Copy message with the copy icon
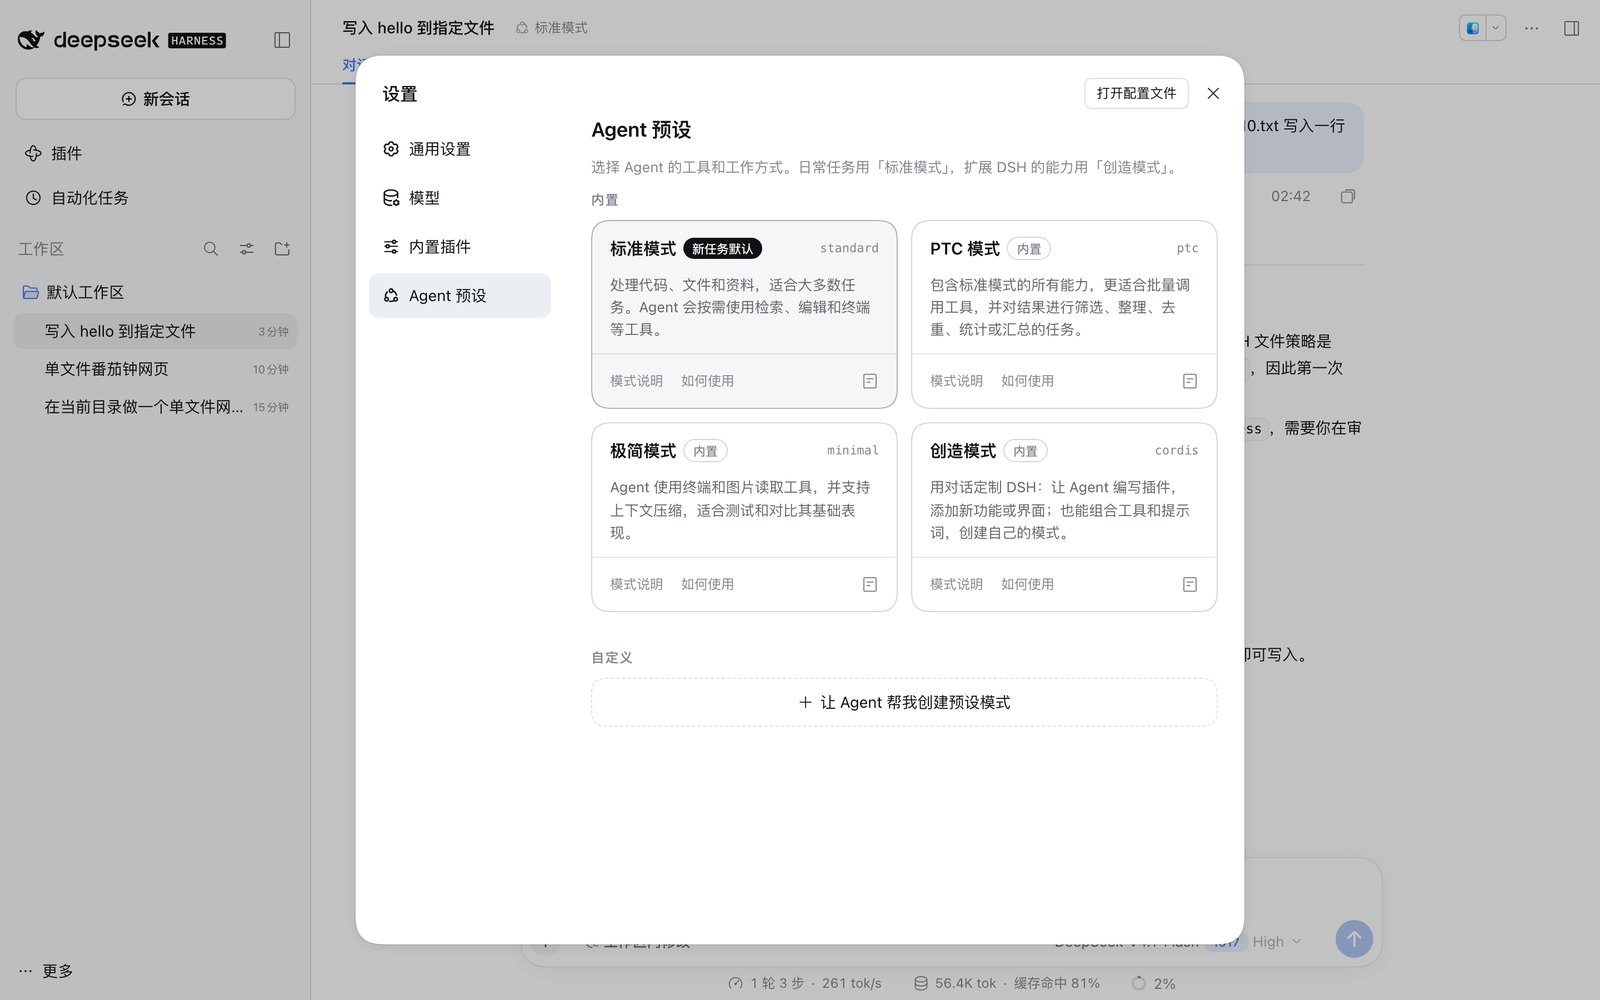 [x=1348, y=196]
